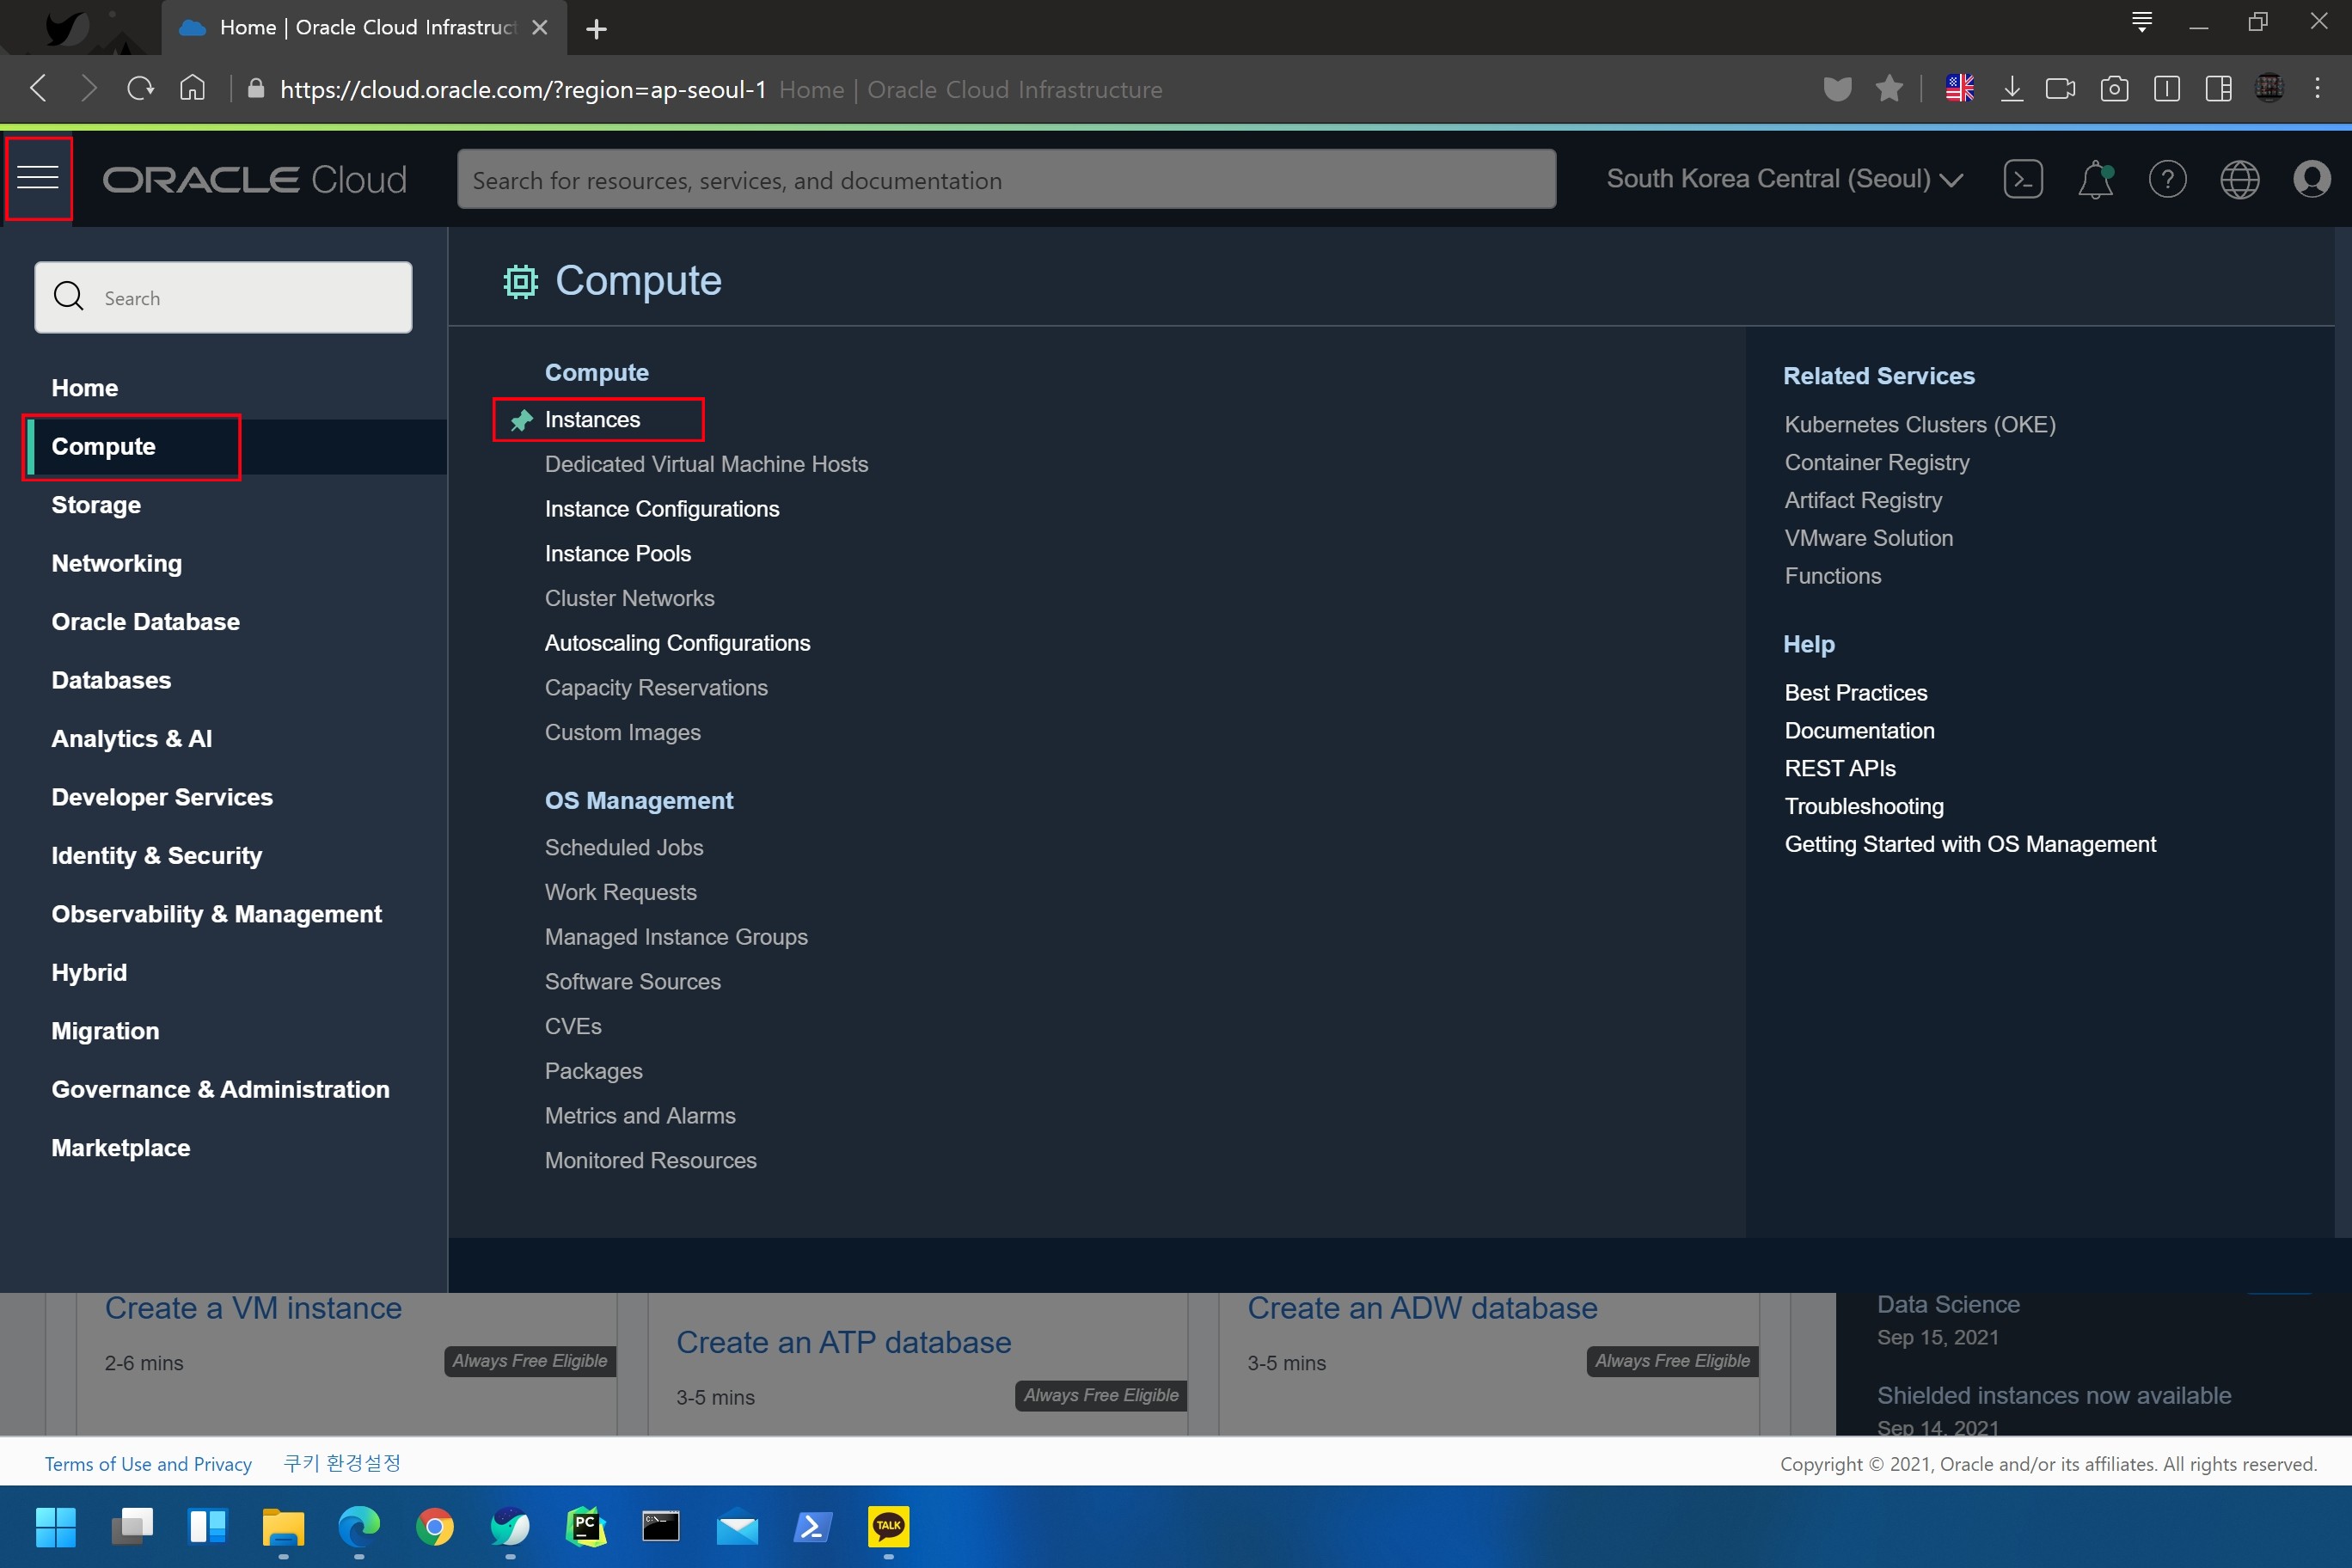Expand the South Korea Central region dropdown
This screenshot has width=2352, height=1568.
coord(1784,179)
